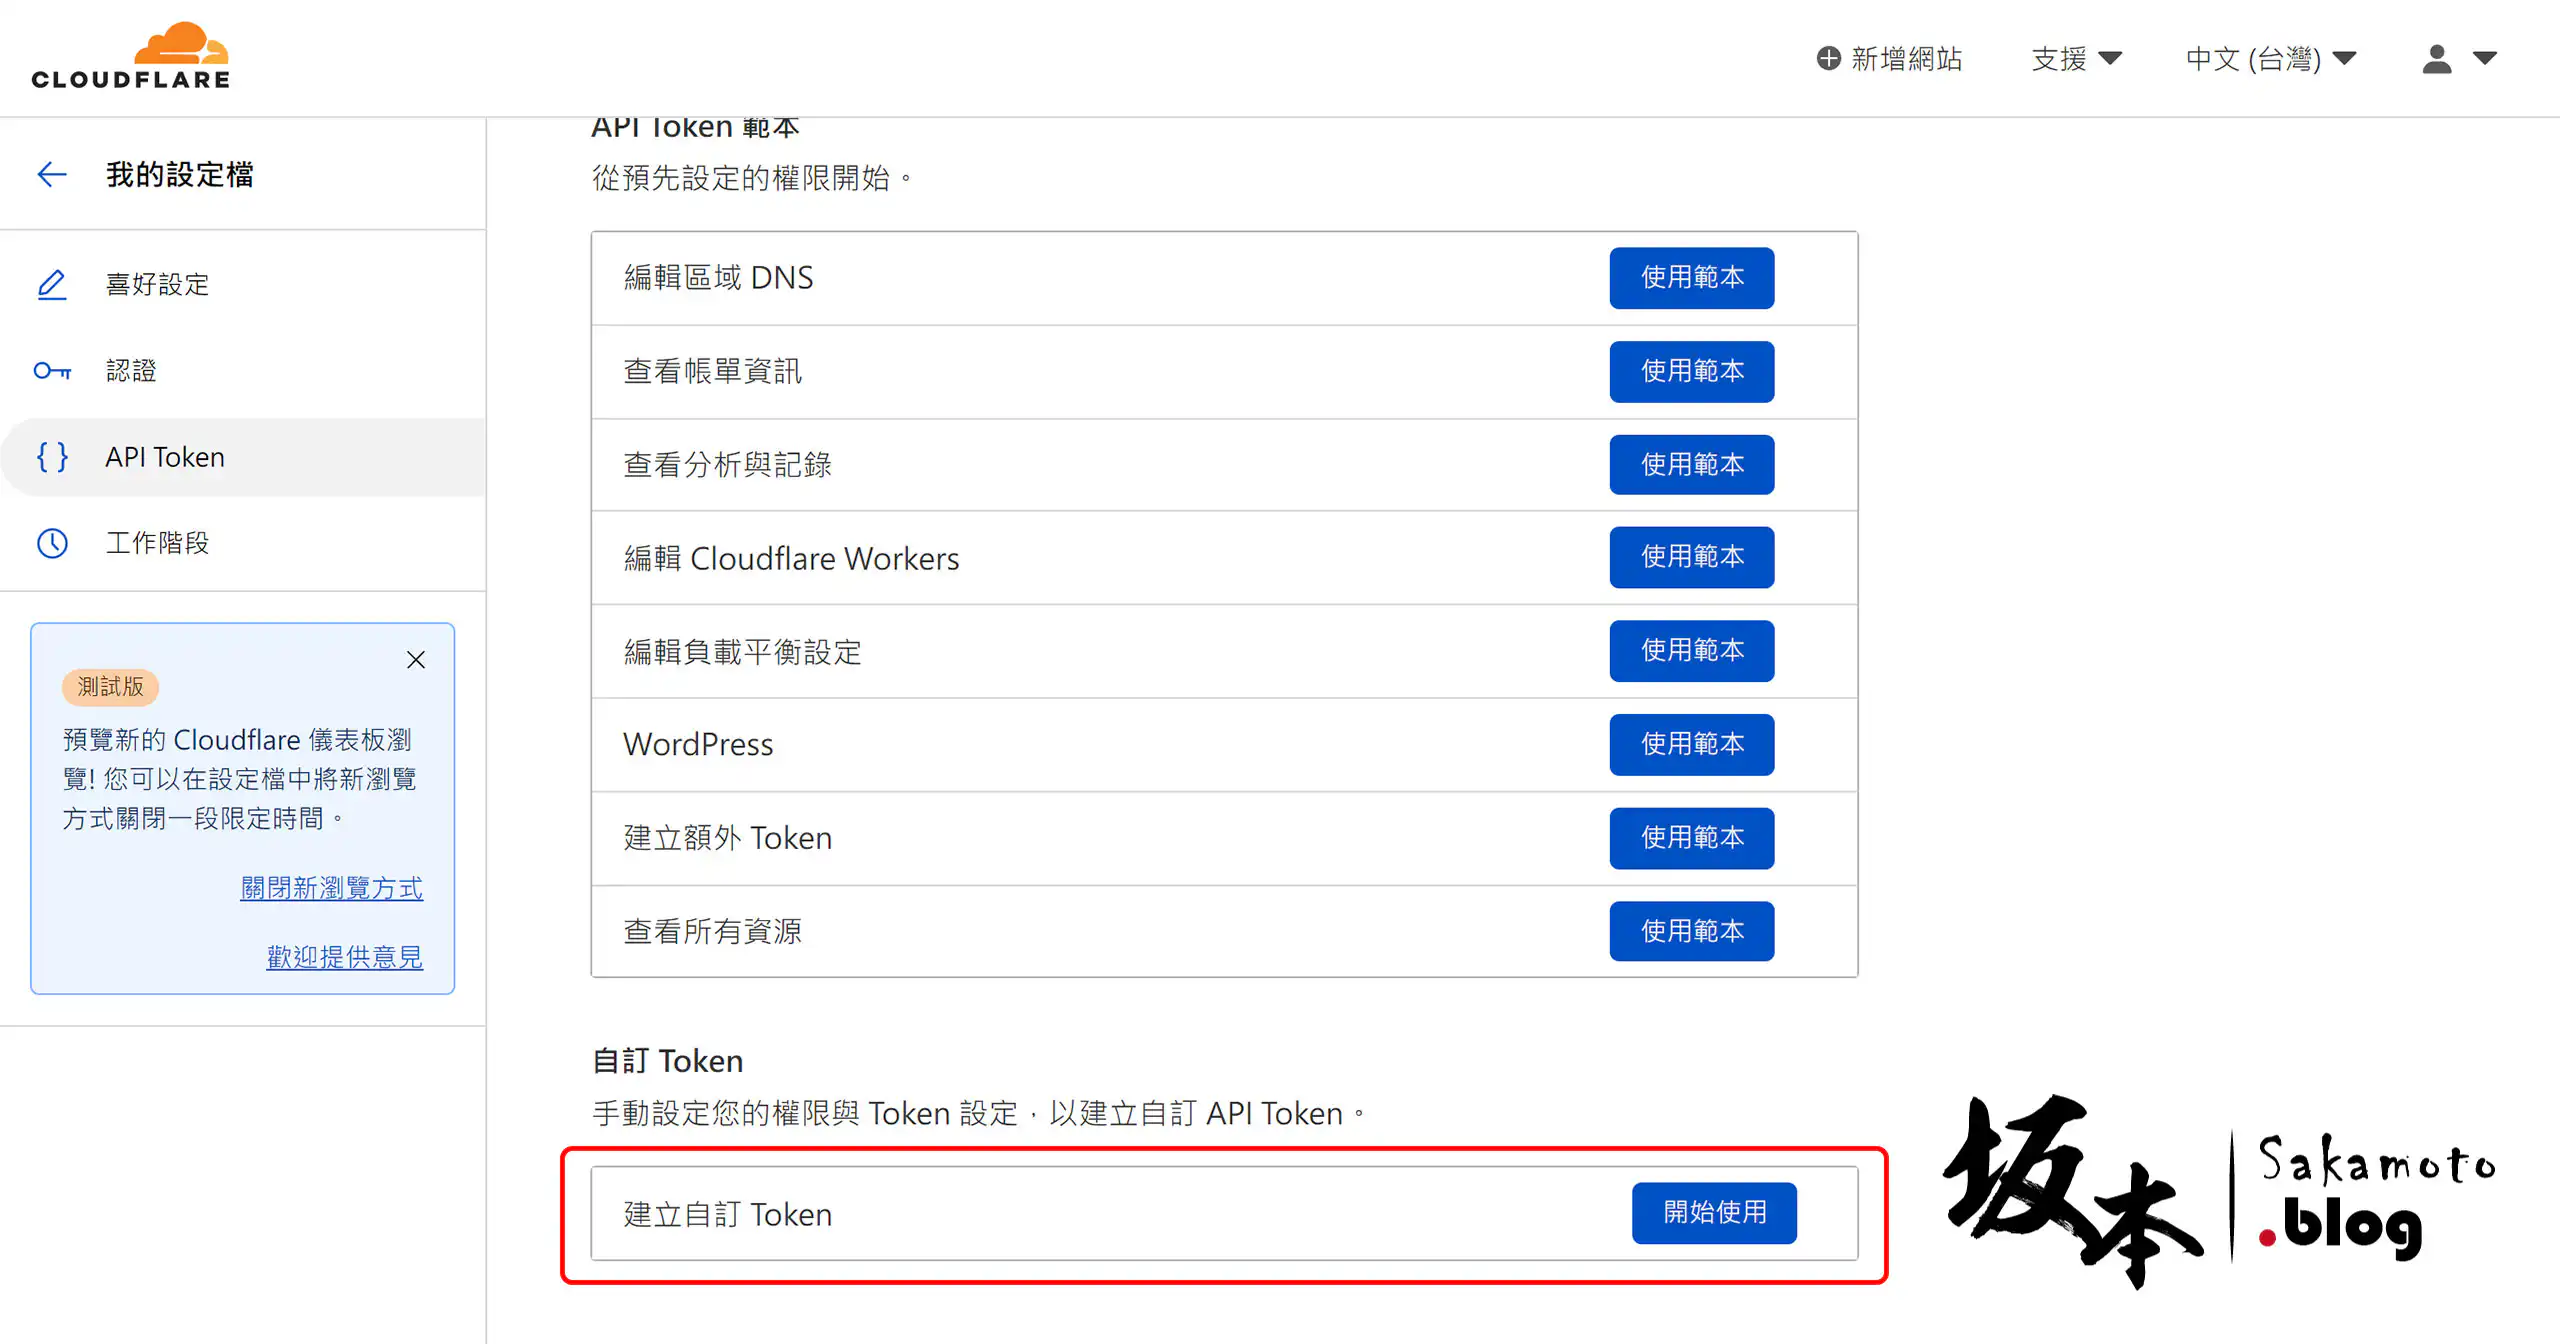This screenshot has height=1344, width=2560.
Task: Expand the 支援 support menu
Action: pos(2076,58)
